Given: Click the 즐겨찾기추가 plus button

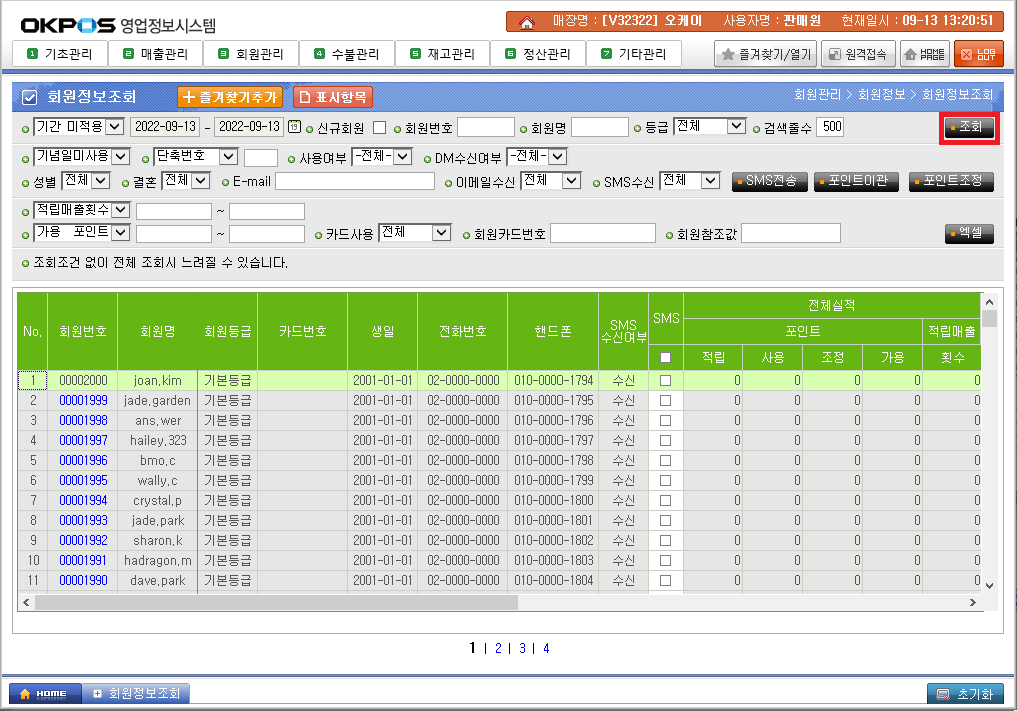Looking at the screenshot, I should pyautogui.click(x=230, y=97).
